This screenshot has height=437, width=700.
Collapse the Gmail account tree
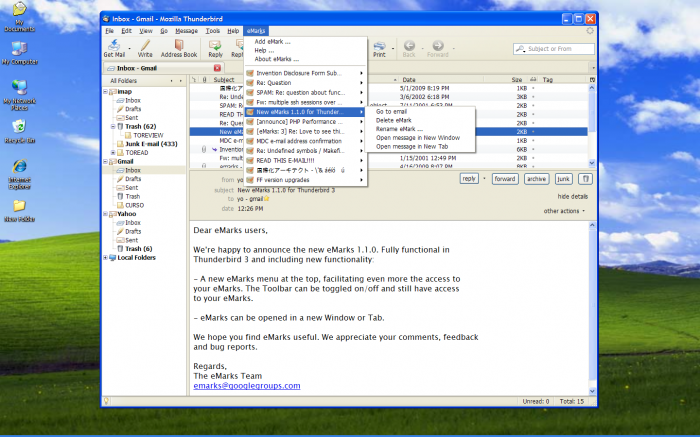coord(106,162)
